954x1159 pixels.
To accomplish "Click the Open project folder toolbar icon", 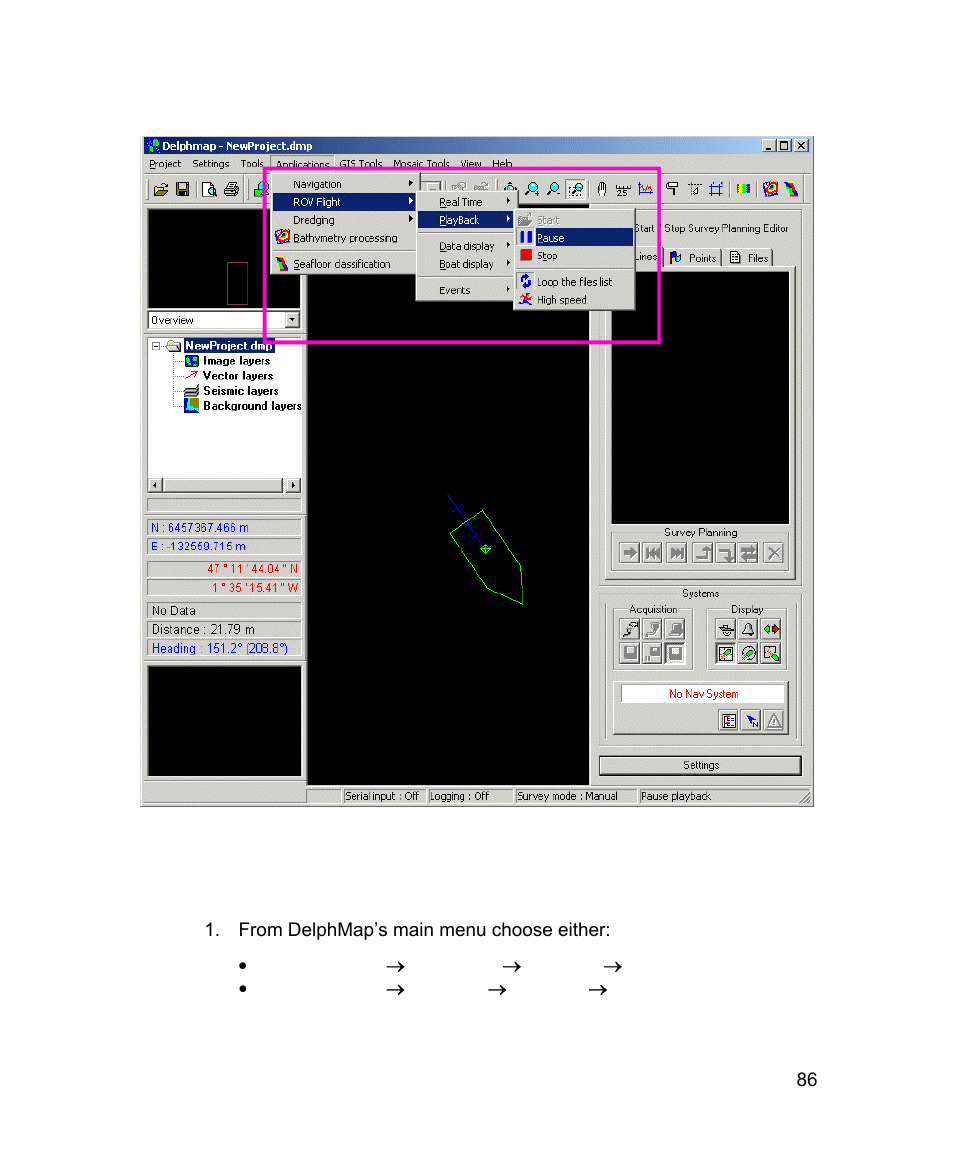I will click(x=160, y=189).
